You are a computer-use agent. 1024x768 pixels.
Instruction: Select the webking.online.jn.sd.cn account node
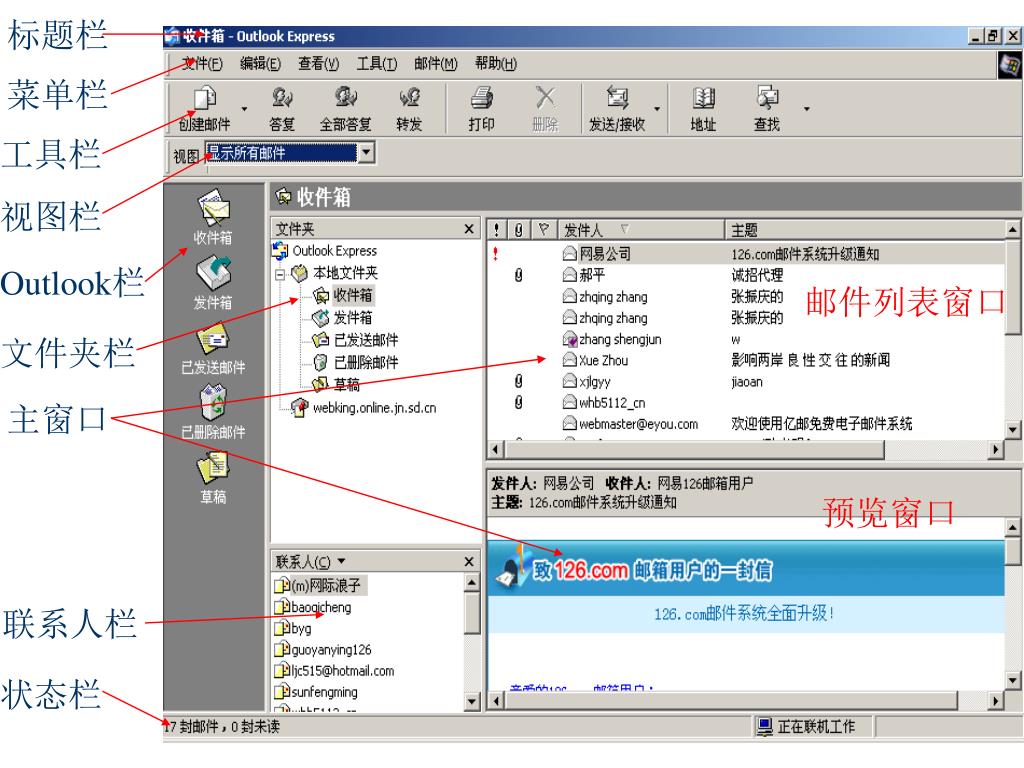(364, 408)
